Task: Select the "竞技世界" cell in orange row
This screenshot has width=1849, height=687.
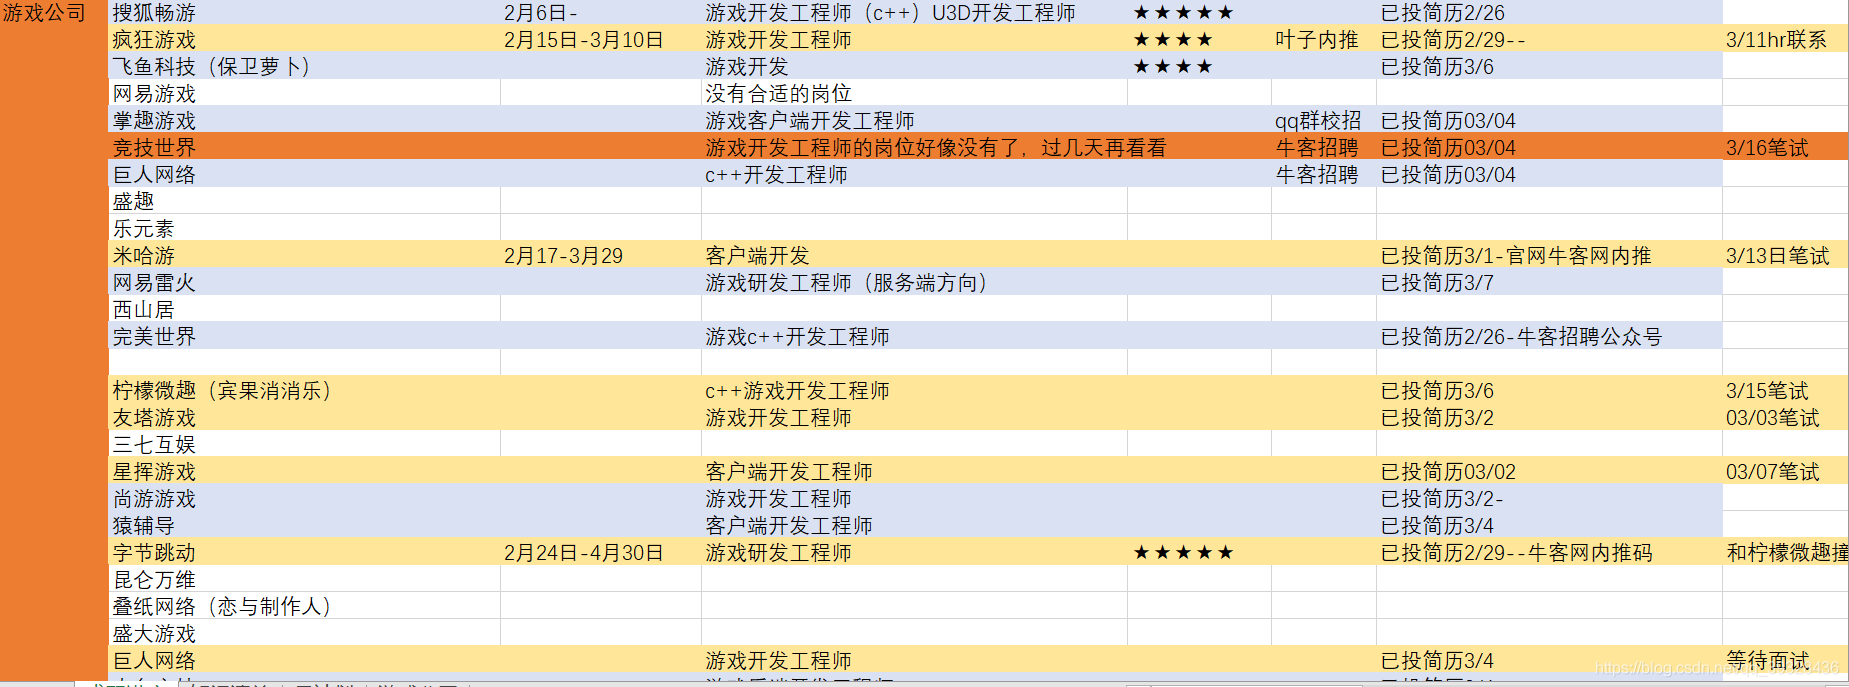Action: pos(305,147)
